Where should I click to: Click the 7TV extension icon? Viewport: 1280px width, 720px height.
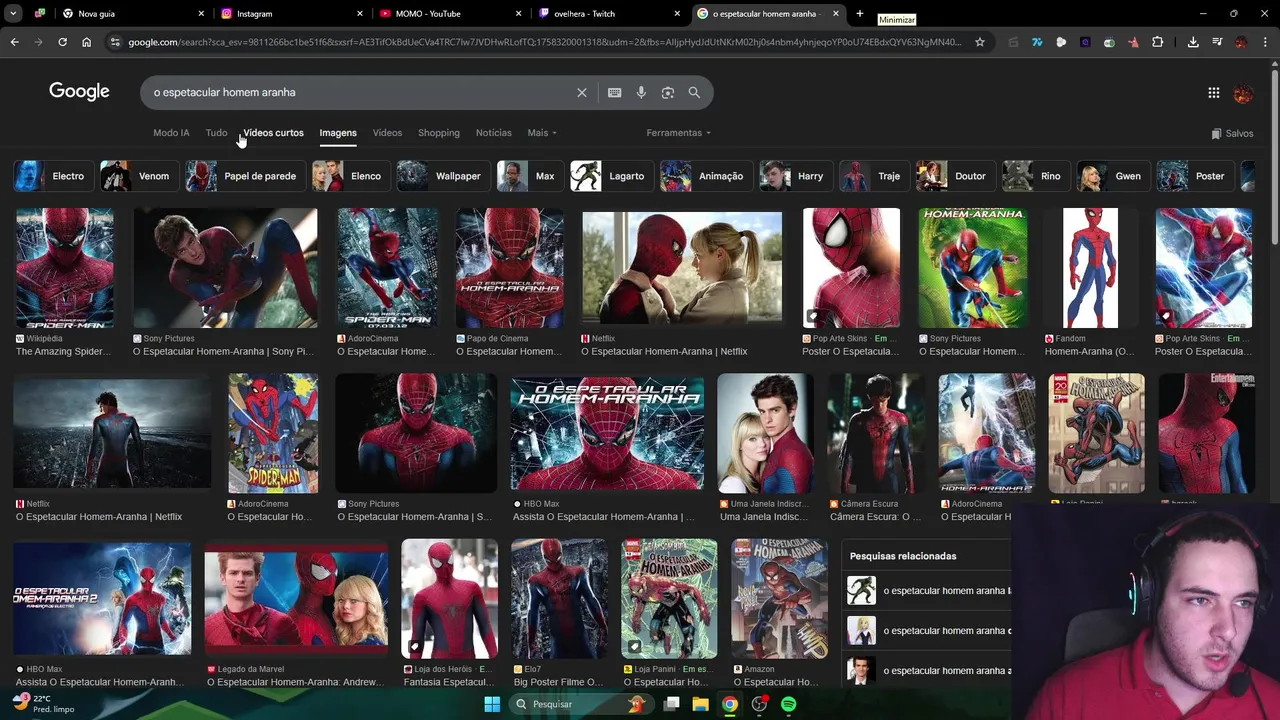pyautogui.click(x=1037, y=42)
